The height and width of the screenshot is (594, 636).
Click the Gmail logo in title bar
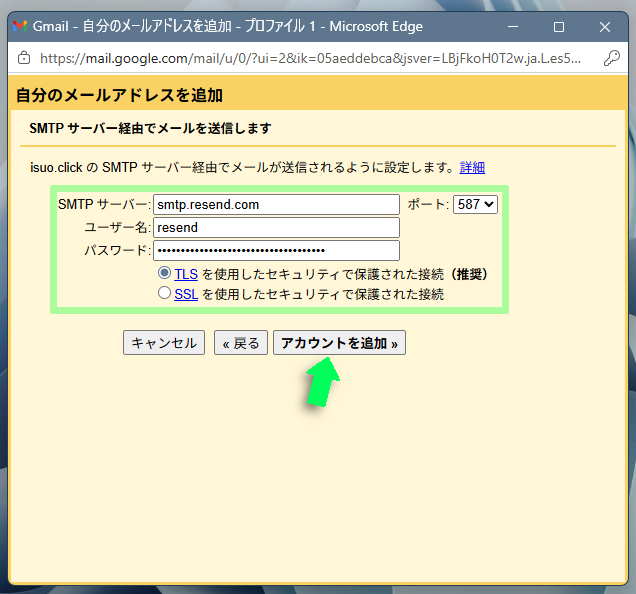(20, 26)
